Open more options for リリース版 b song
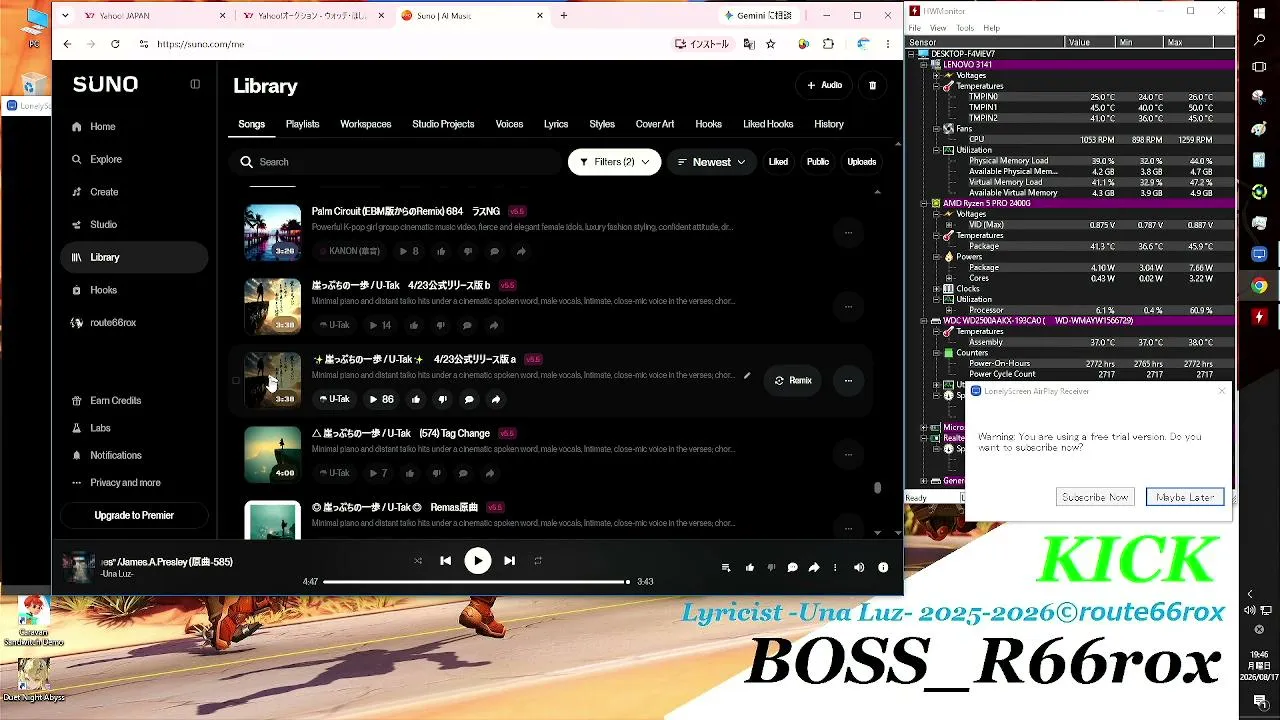The height and width of the screenshot is (720, 1280). pos(848,307)
